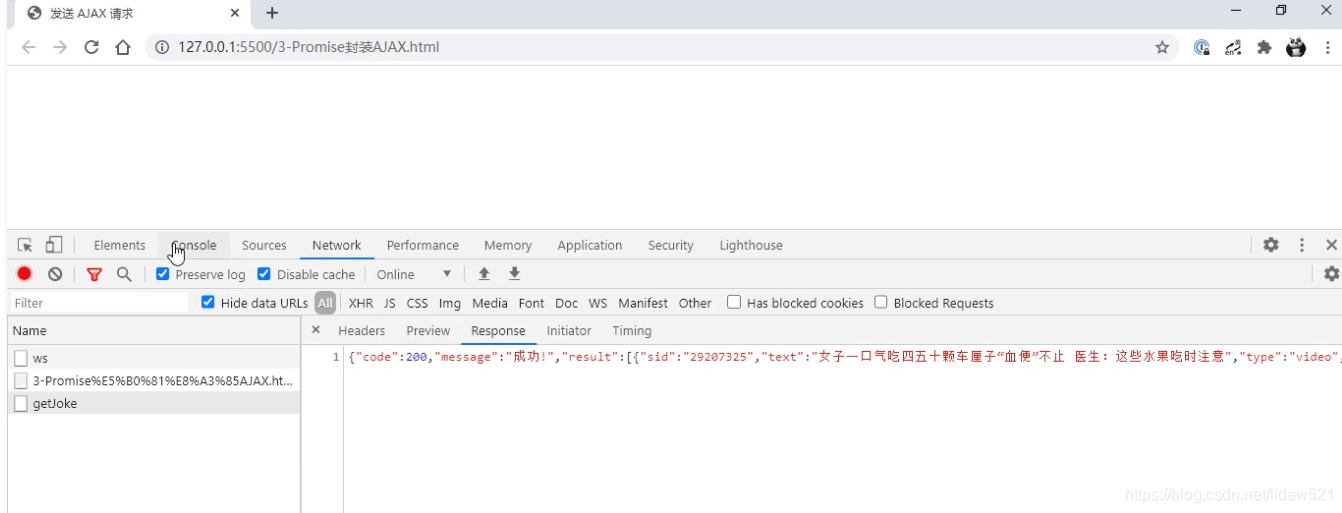1342x513 pixels.
Task: Open the Console panel
Action: [194, 245]
